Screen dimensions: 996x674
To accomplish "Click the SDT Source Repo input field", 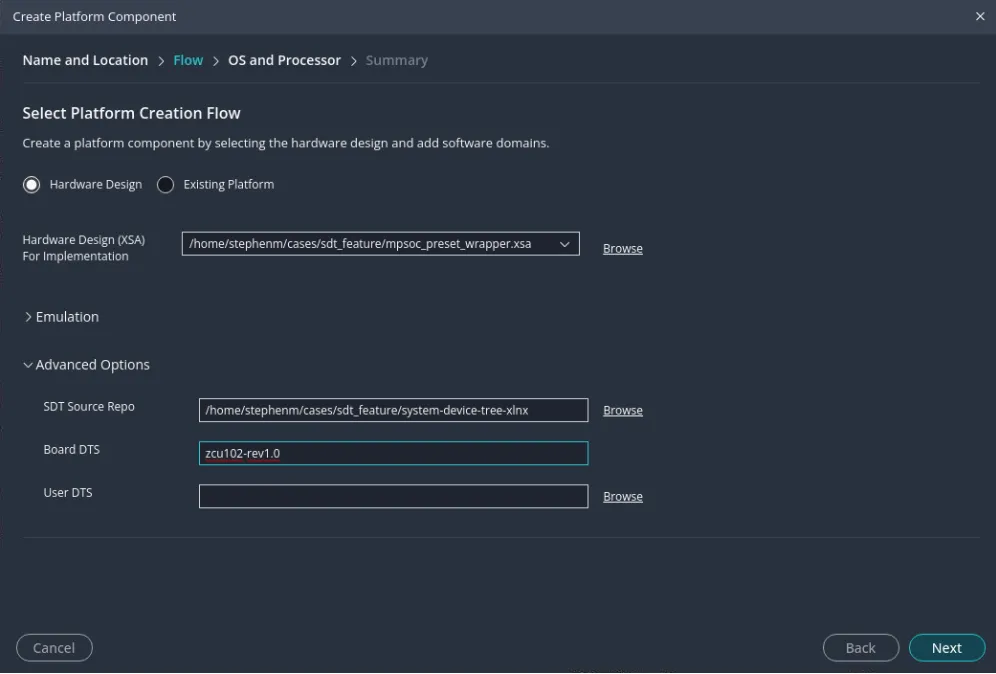I will 393,410.
